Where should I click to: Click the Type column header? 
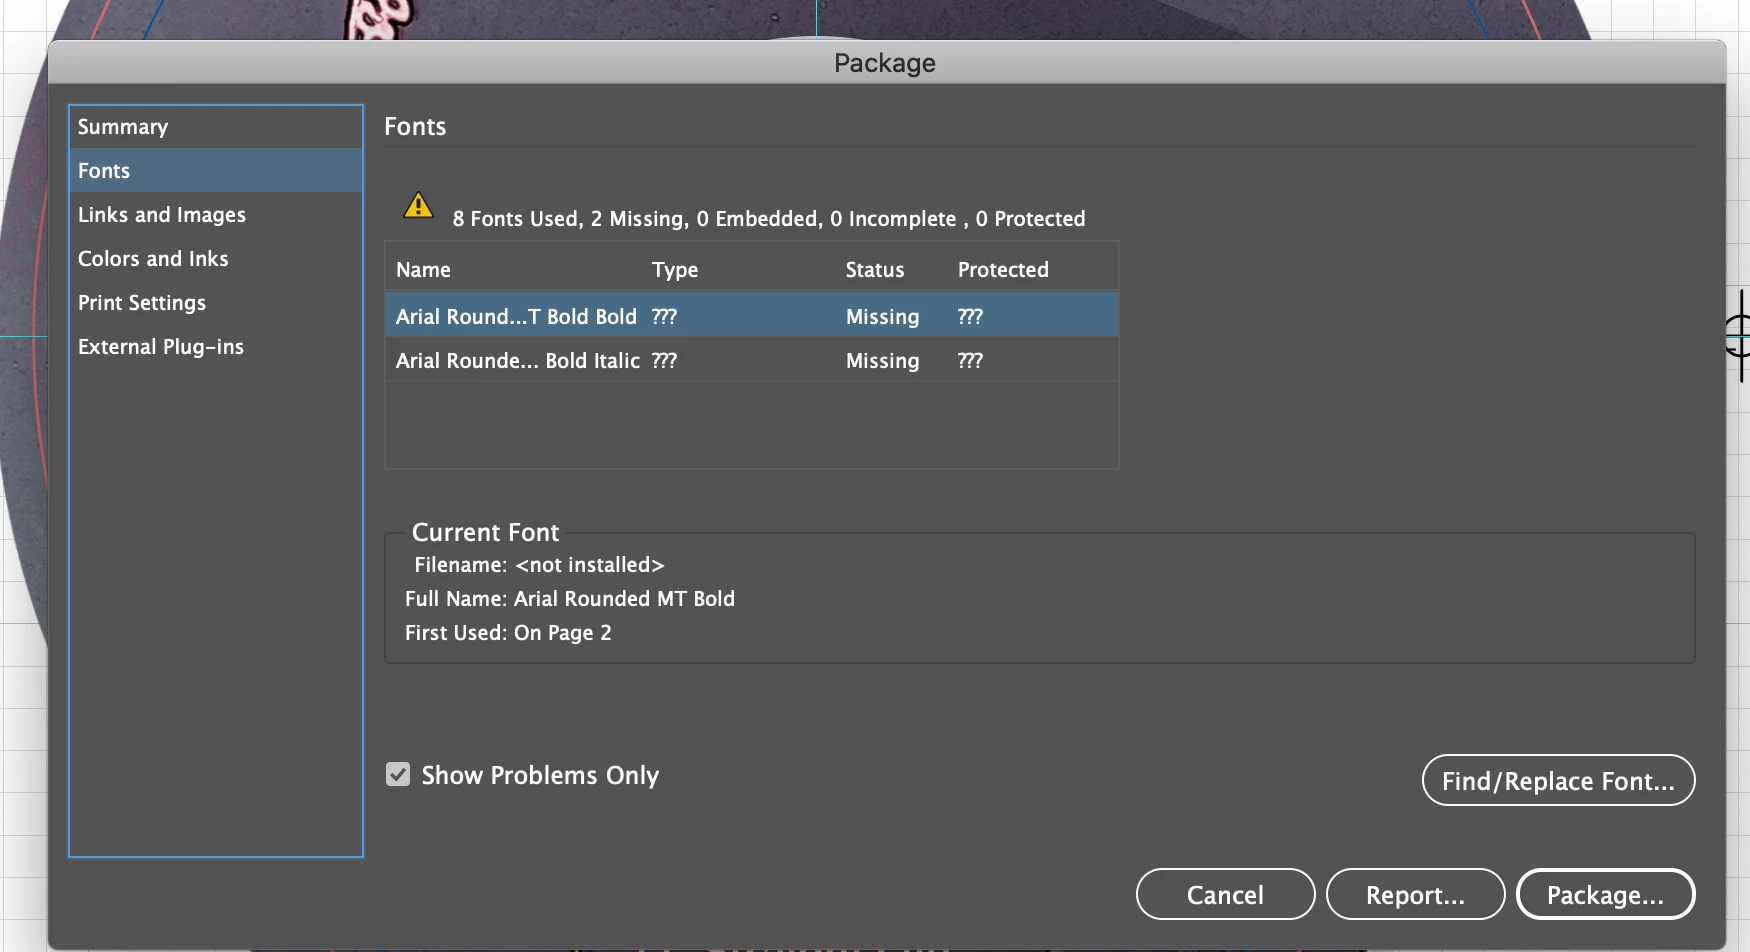point(675,270)
